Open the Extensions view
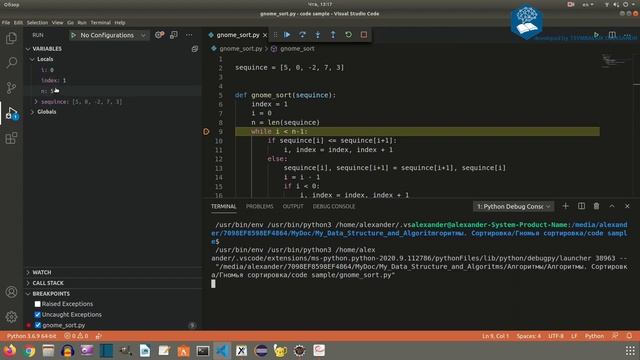 (11, 138)
